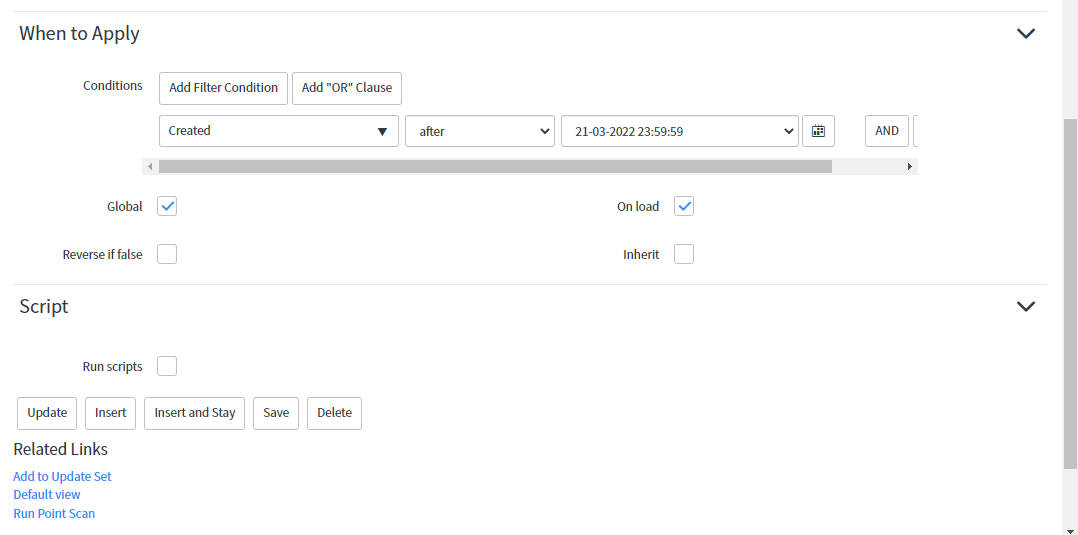
Task: Enable the Reverse if false checkbox
Action: (x=167, y=254)
